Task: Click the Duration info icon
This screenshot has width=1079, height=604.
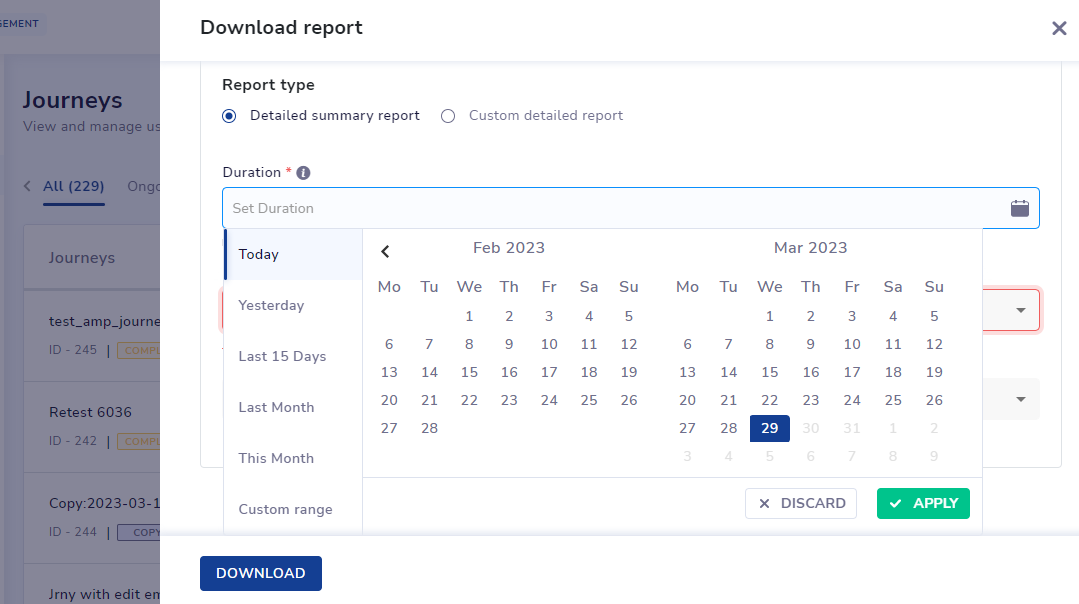Action: click(x=303, y=173)
